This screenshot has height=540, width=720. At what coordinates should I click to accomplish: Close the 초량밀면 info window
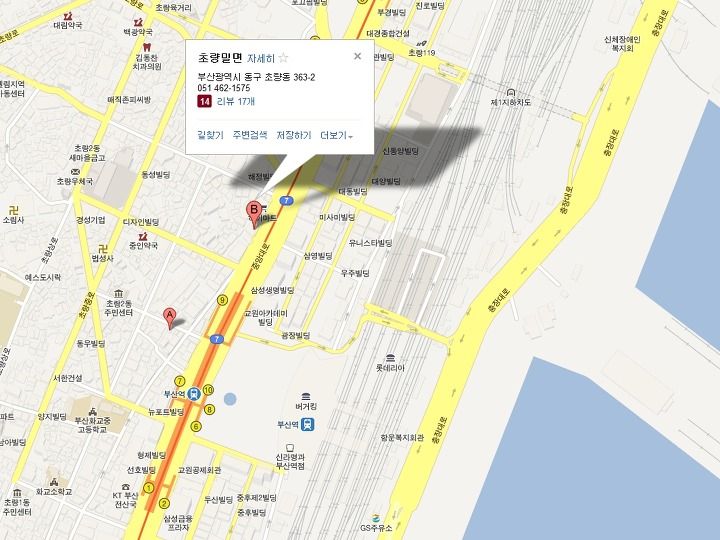coord(357,56)
